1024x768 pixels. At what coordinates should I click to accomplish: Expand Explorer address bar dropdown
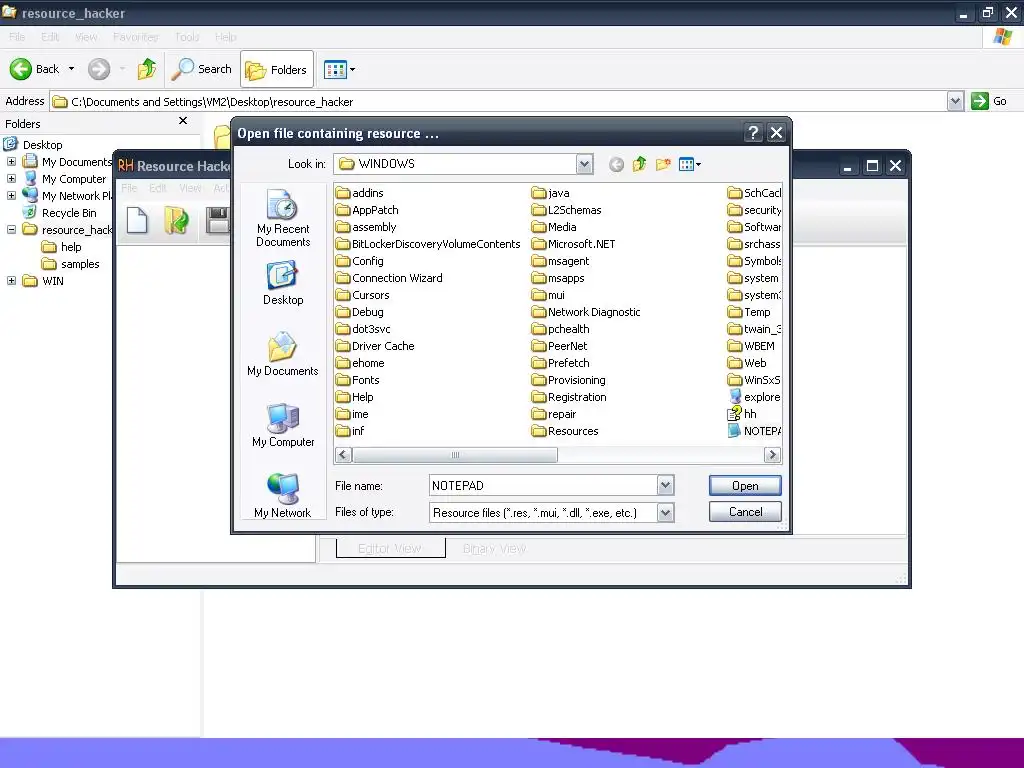coord(955,101)
